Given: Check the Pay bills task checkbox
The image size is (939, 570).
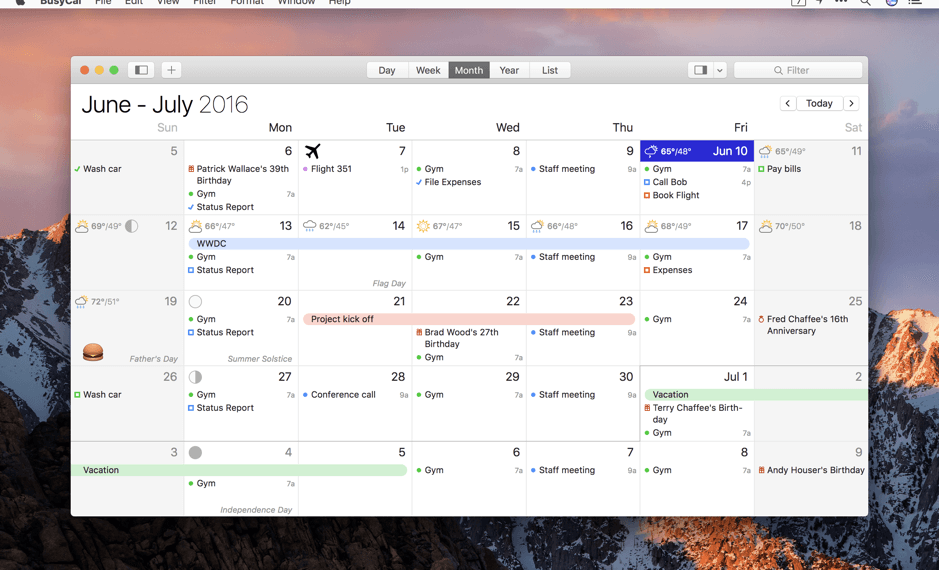Looking at the screenshot, I should coord(761,169).
